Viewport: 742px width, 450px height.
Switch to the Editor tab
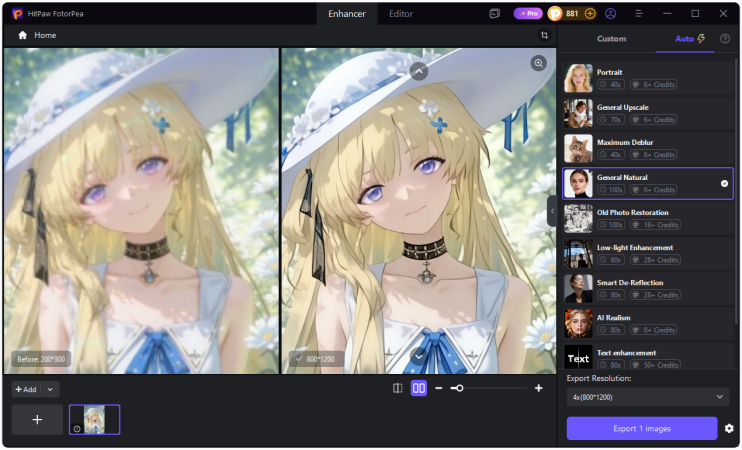[401, 14]
